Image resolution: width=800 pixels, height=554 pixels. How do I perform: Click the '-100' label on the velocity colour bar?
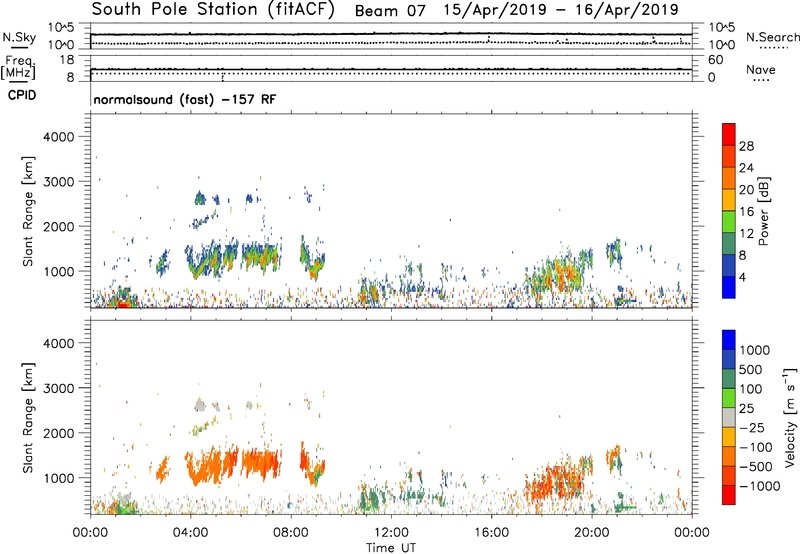[755, 447]
